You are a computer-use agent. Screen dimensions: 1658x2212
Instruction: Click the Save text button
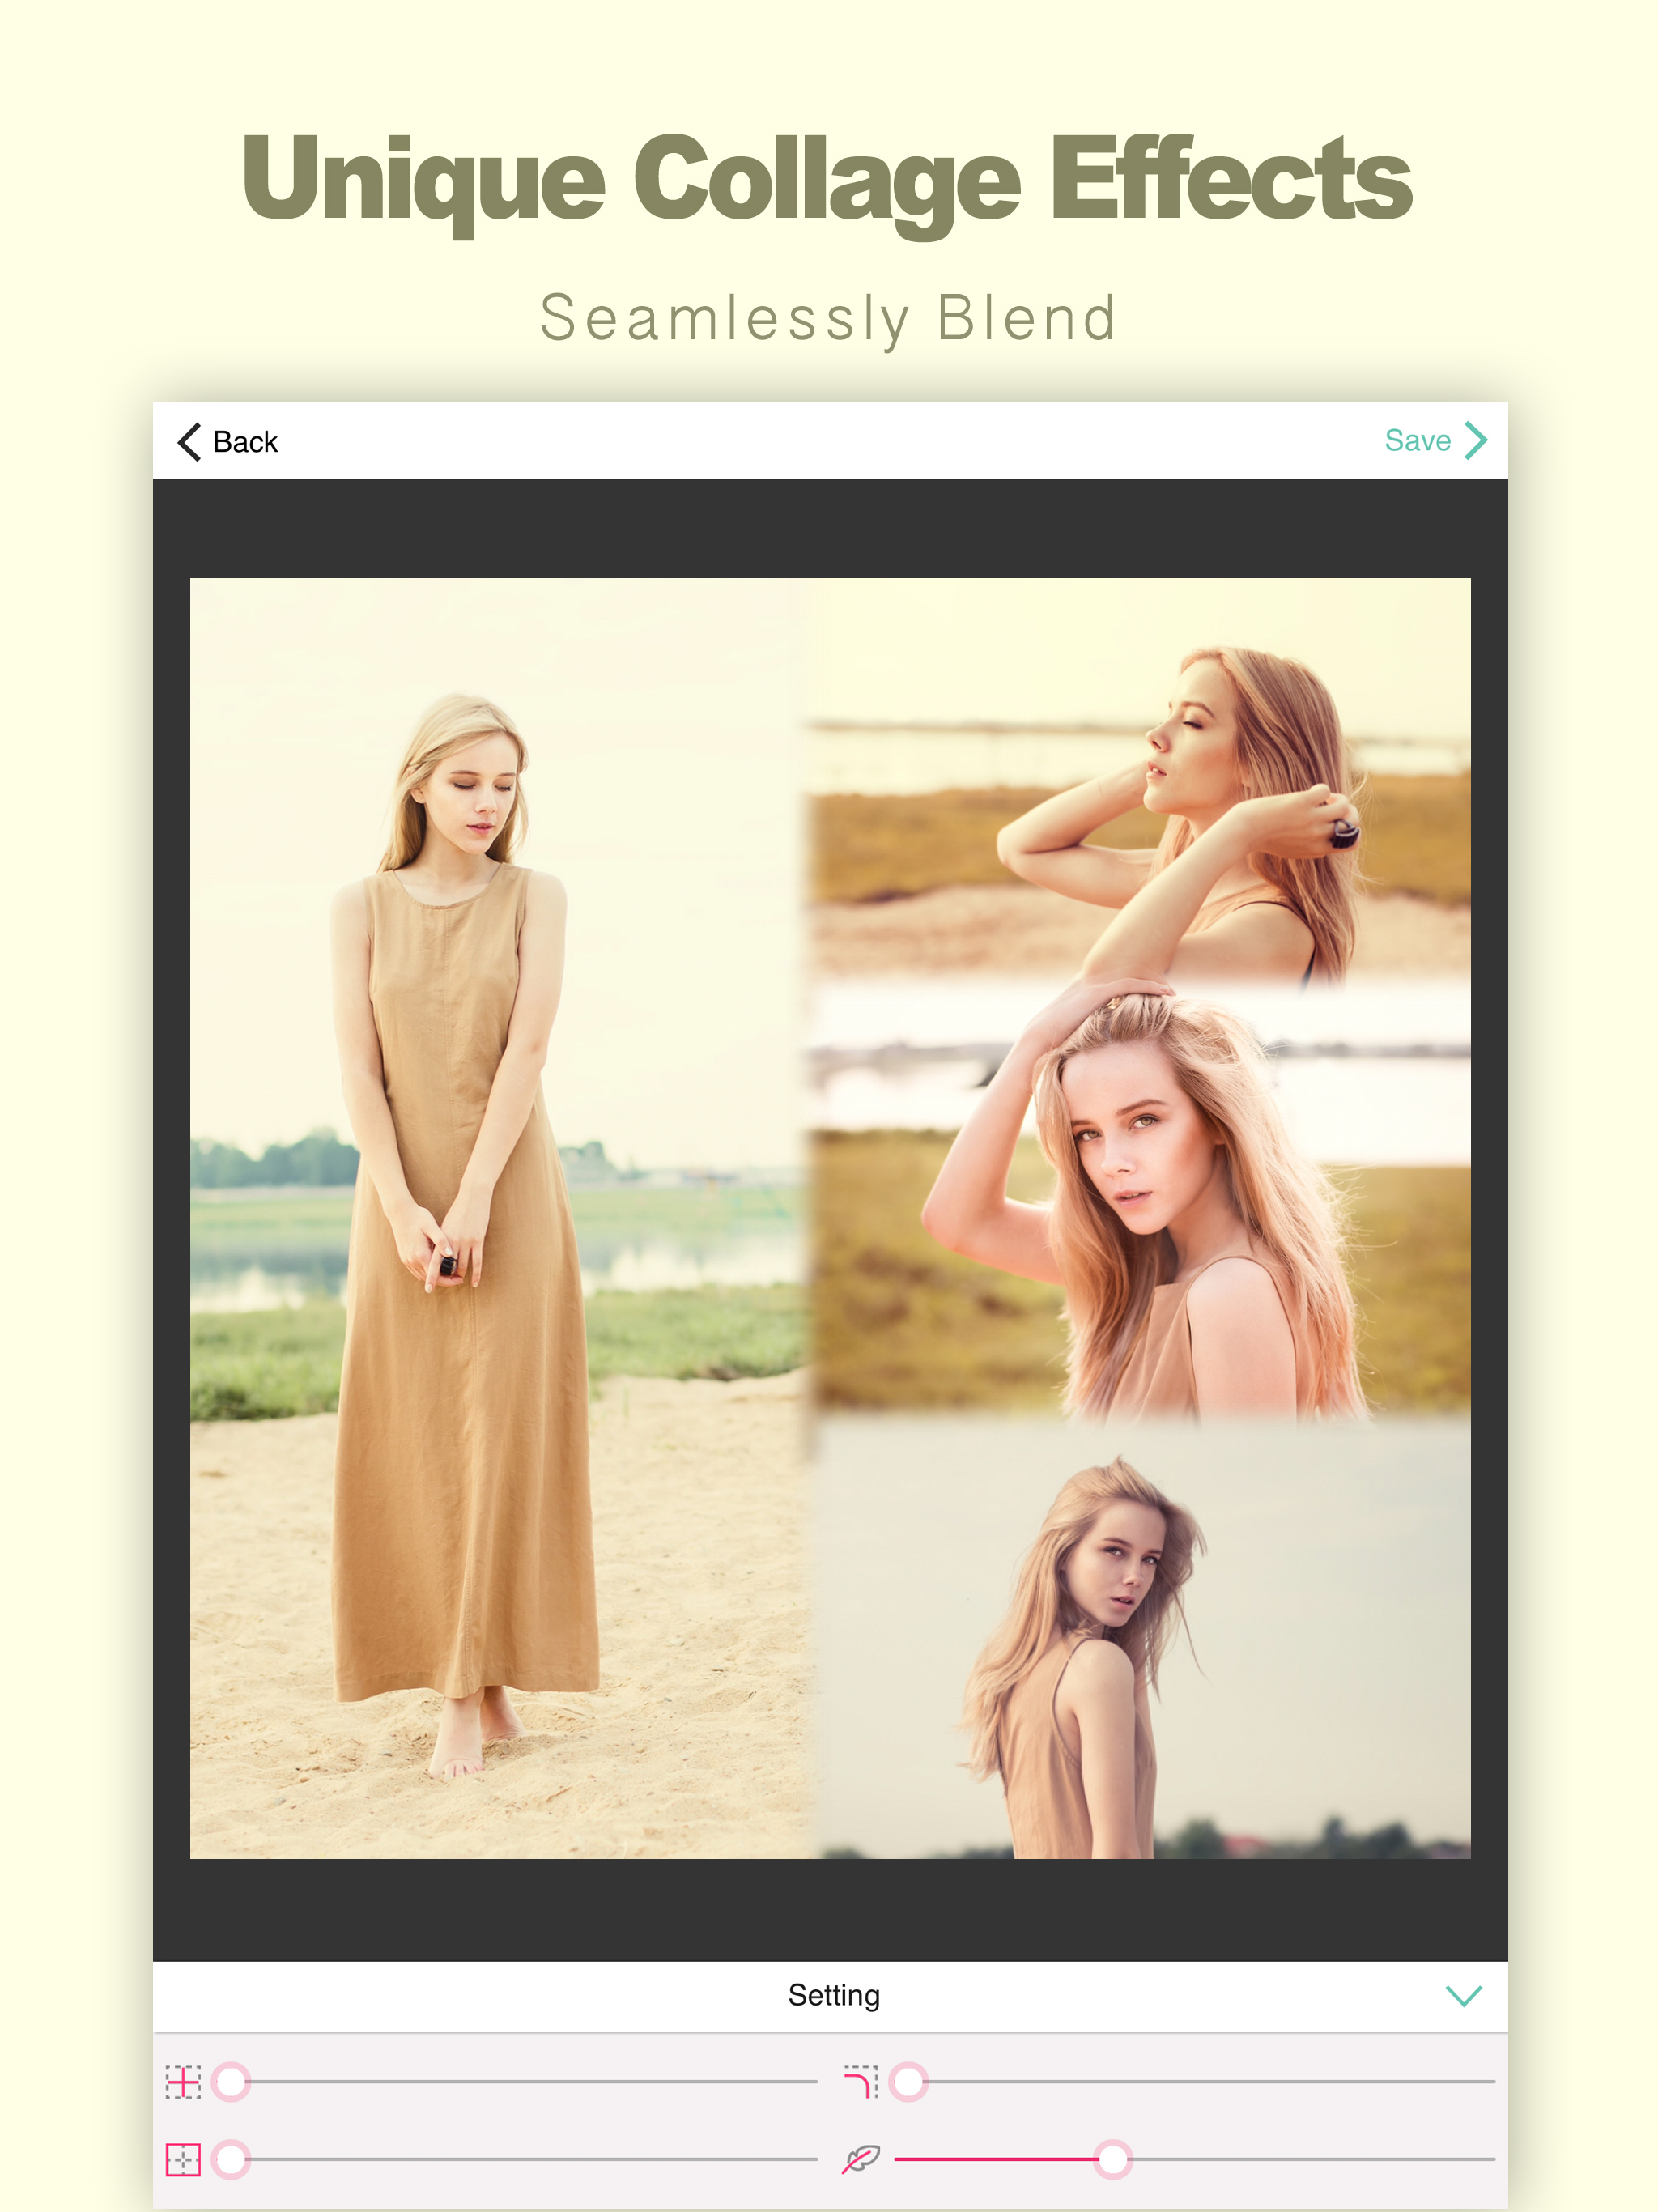tap(1417, 440)
